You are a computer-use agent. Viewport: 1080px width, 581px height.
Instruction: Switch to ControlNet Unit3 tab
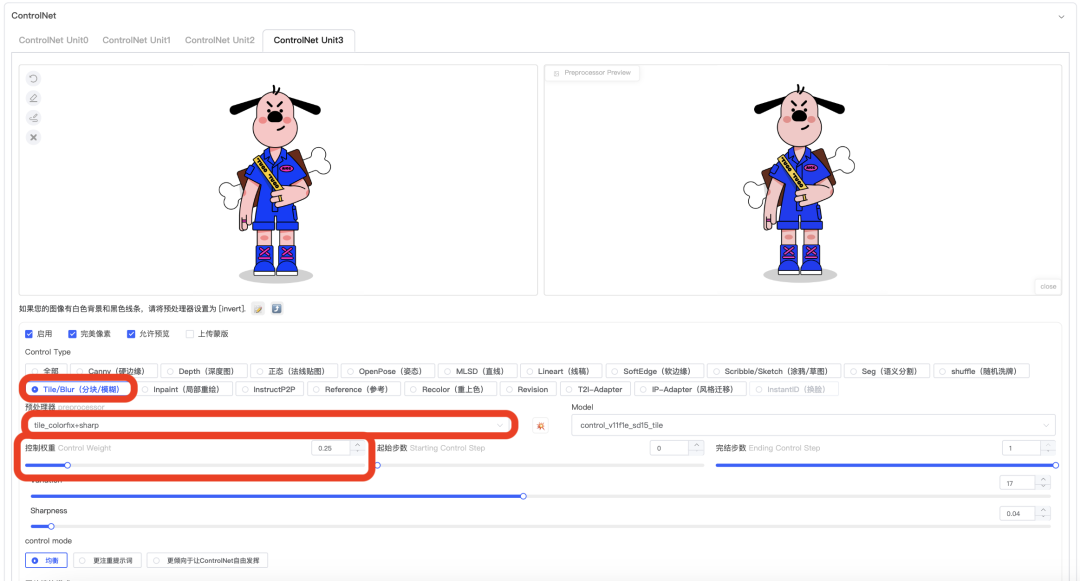pos(309,41)
